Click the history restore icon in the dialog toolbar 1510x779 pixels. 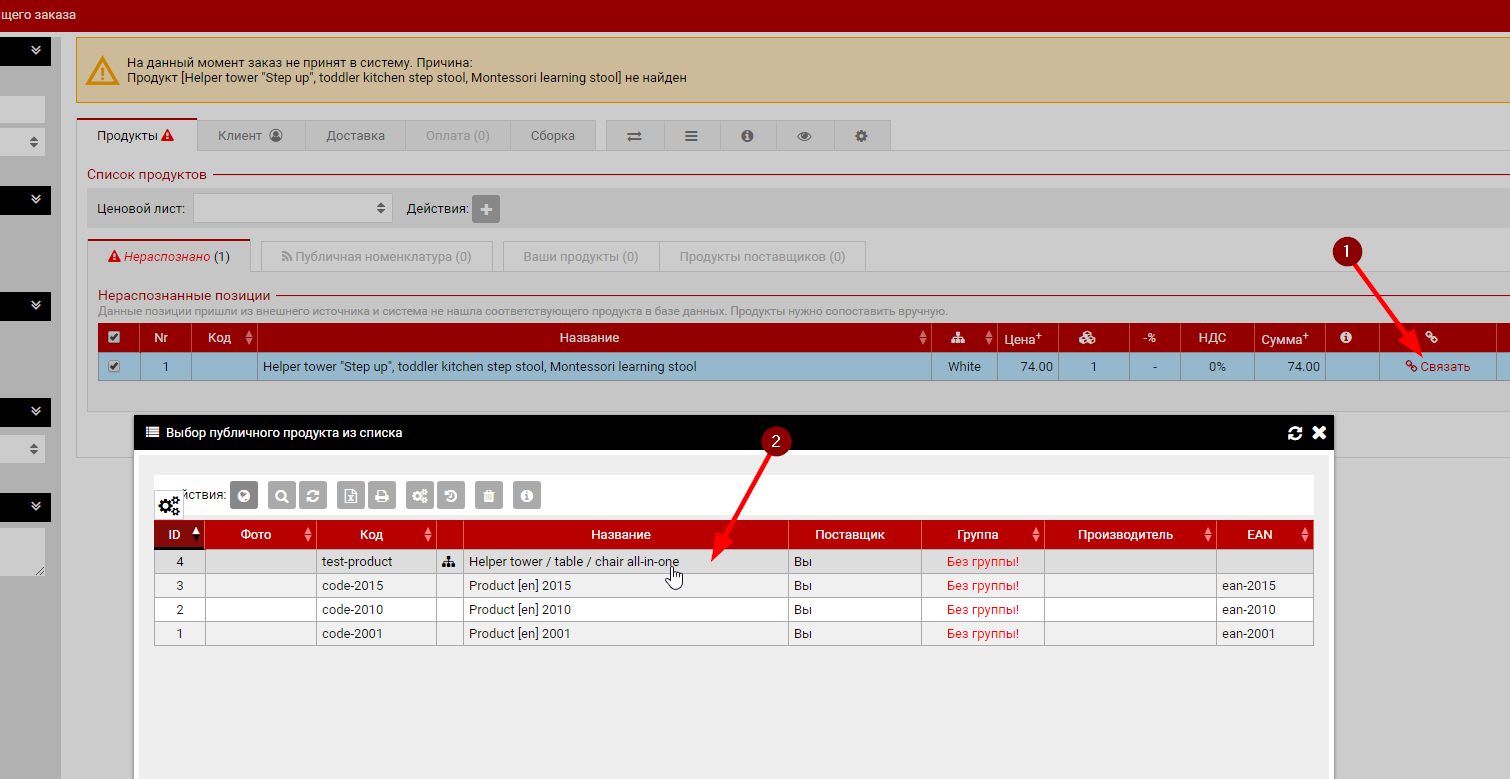(450, 495)
